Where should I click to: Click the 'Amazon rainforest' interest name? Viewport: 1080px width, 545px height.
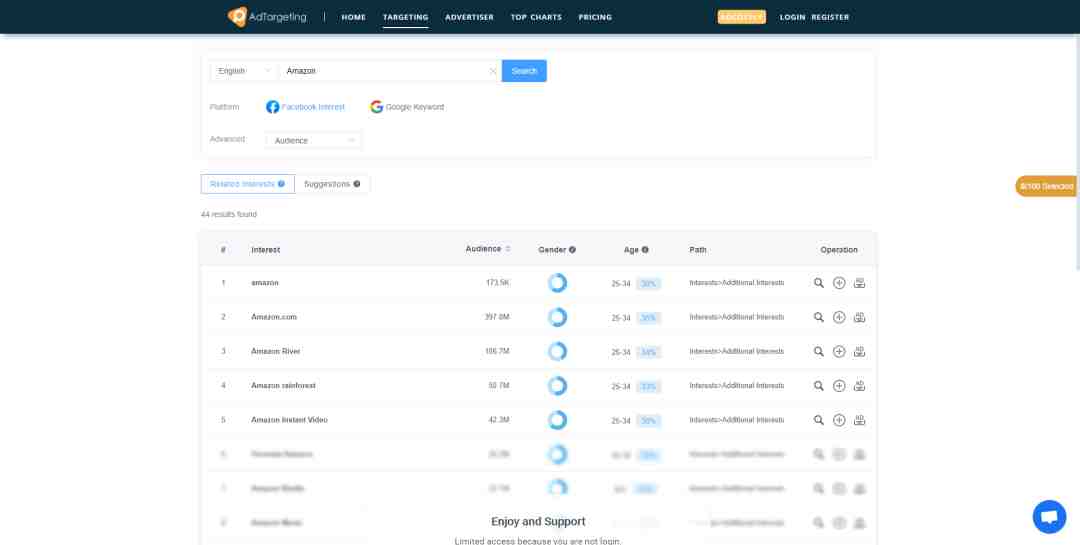tap(283, 386)
